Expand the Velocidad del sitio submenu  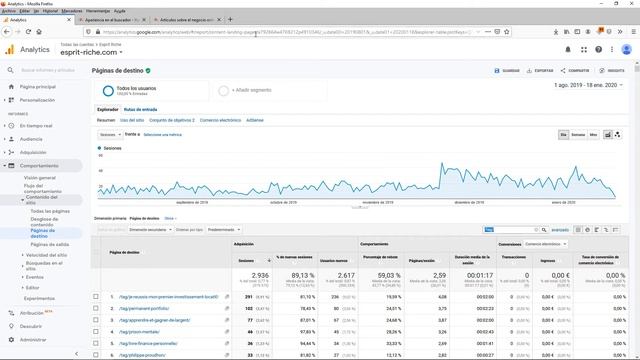[46, 255]
